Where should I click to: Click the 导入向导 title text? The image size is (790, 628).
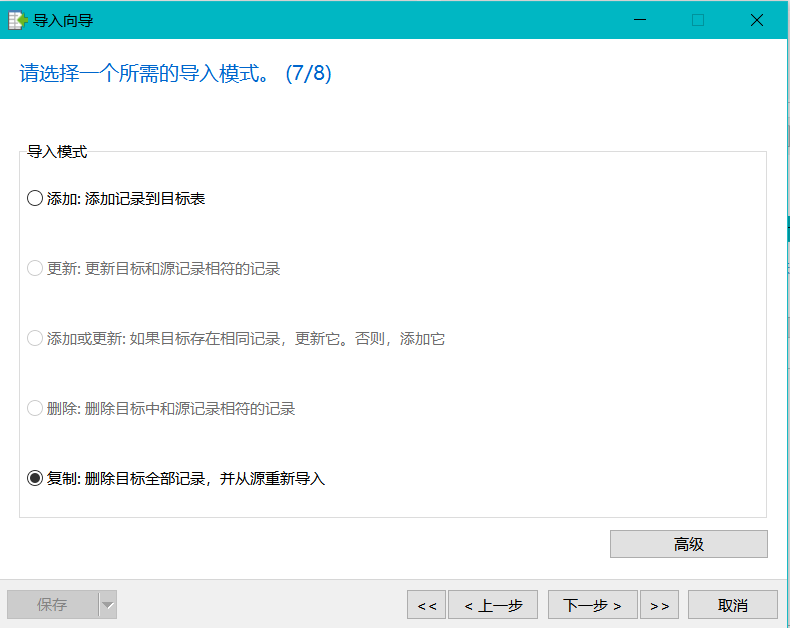tap(64, 20)
